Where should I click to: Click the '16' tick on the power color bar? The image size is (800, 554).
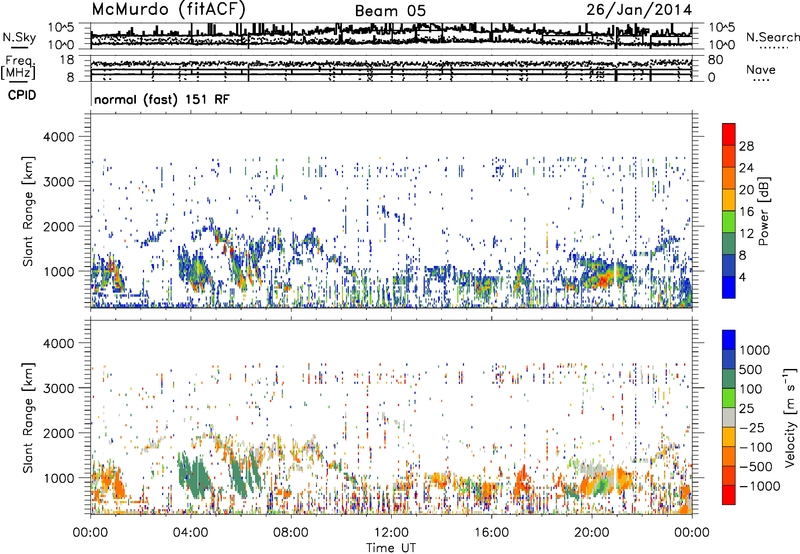[746, 212]
